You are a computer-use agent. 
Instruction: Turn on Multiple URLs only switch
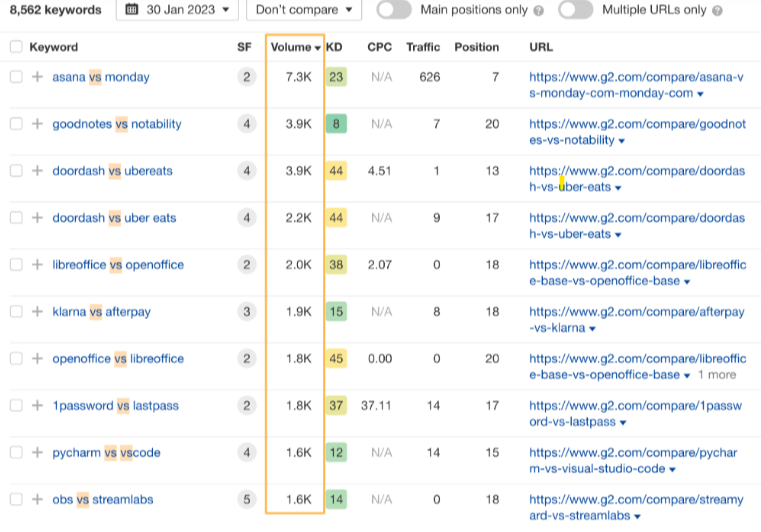click(x=575, y=10)
